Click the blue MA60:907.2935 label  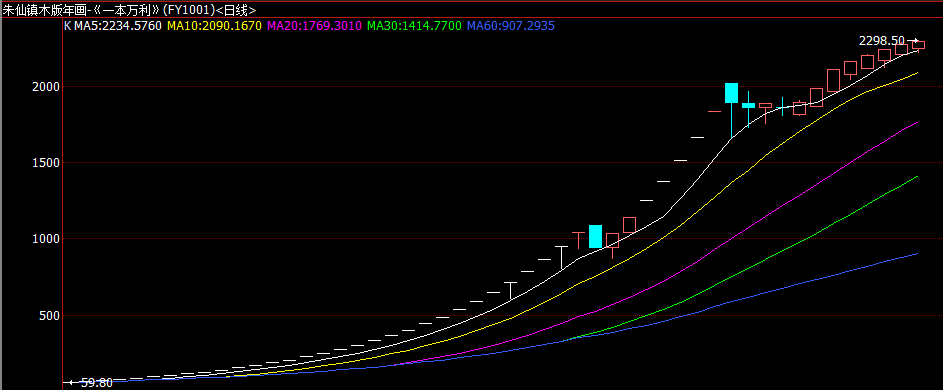coord(511,26)
